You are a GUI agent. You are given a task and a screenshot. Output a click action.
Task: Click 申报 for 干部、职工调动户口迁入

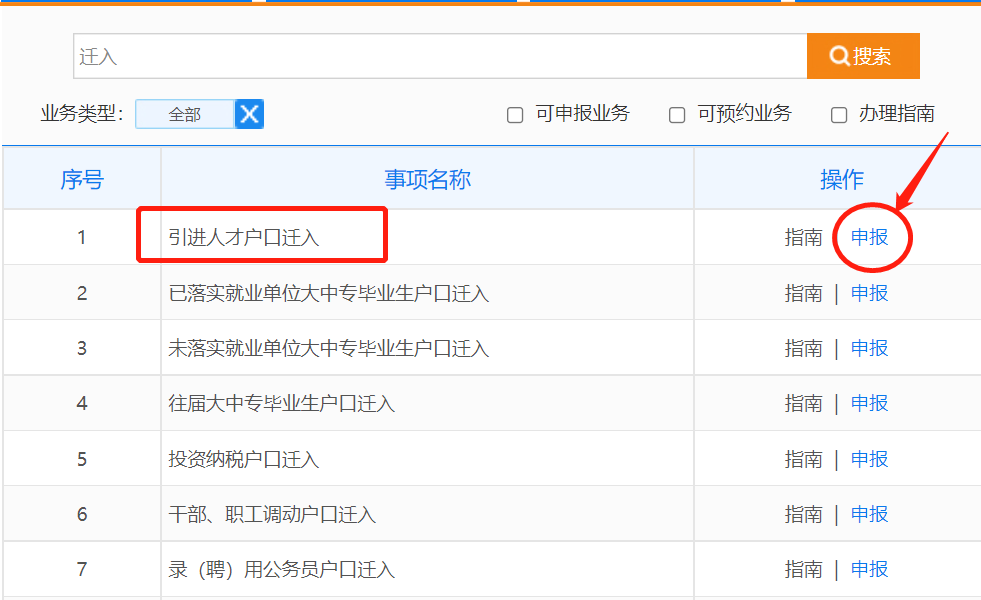pyautogui.click(x=869, y=514)
